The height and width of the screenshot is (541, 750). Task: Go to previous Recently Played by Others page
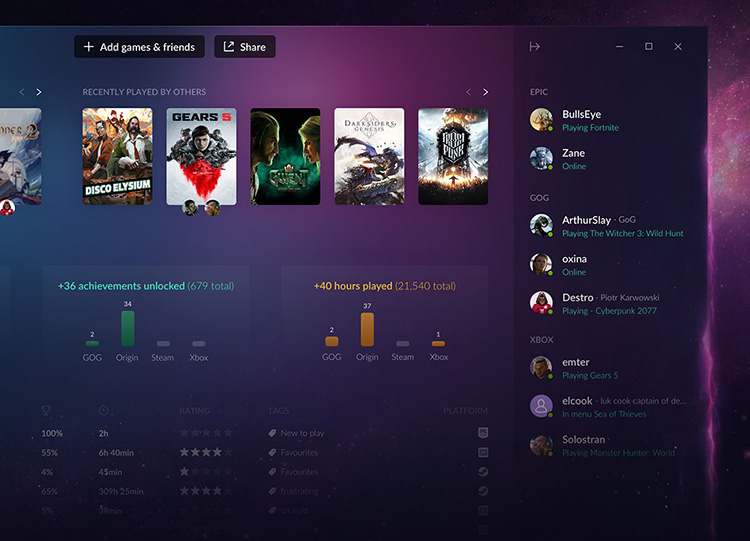[x=468, y=92]
